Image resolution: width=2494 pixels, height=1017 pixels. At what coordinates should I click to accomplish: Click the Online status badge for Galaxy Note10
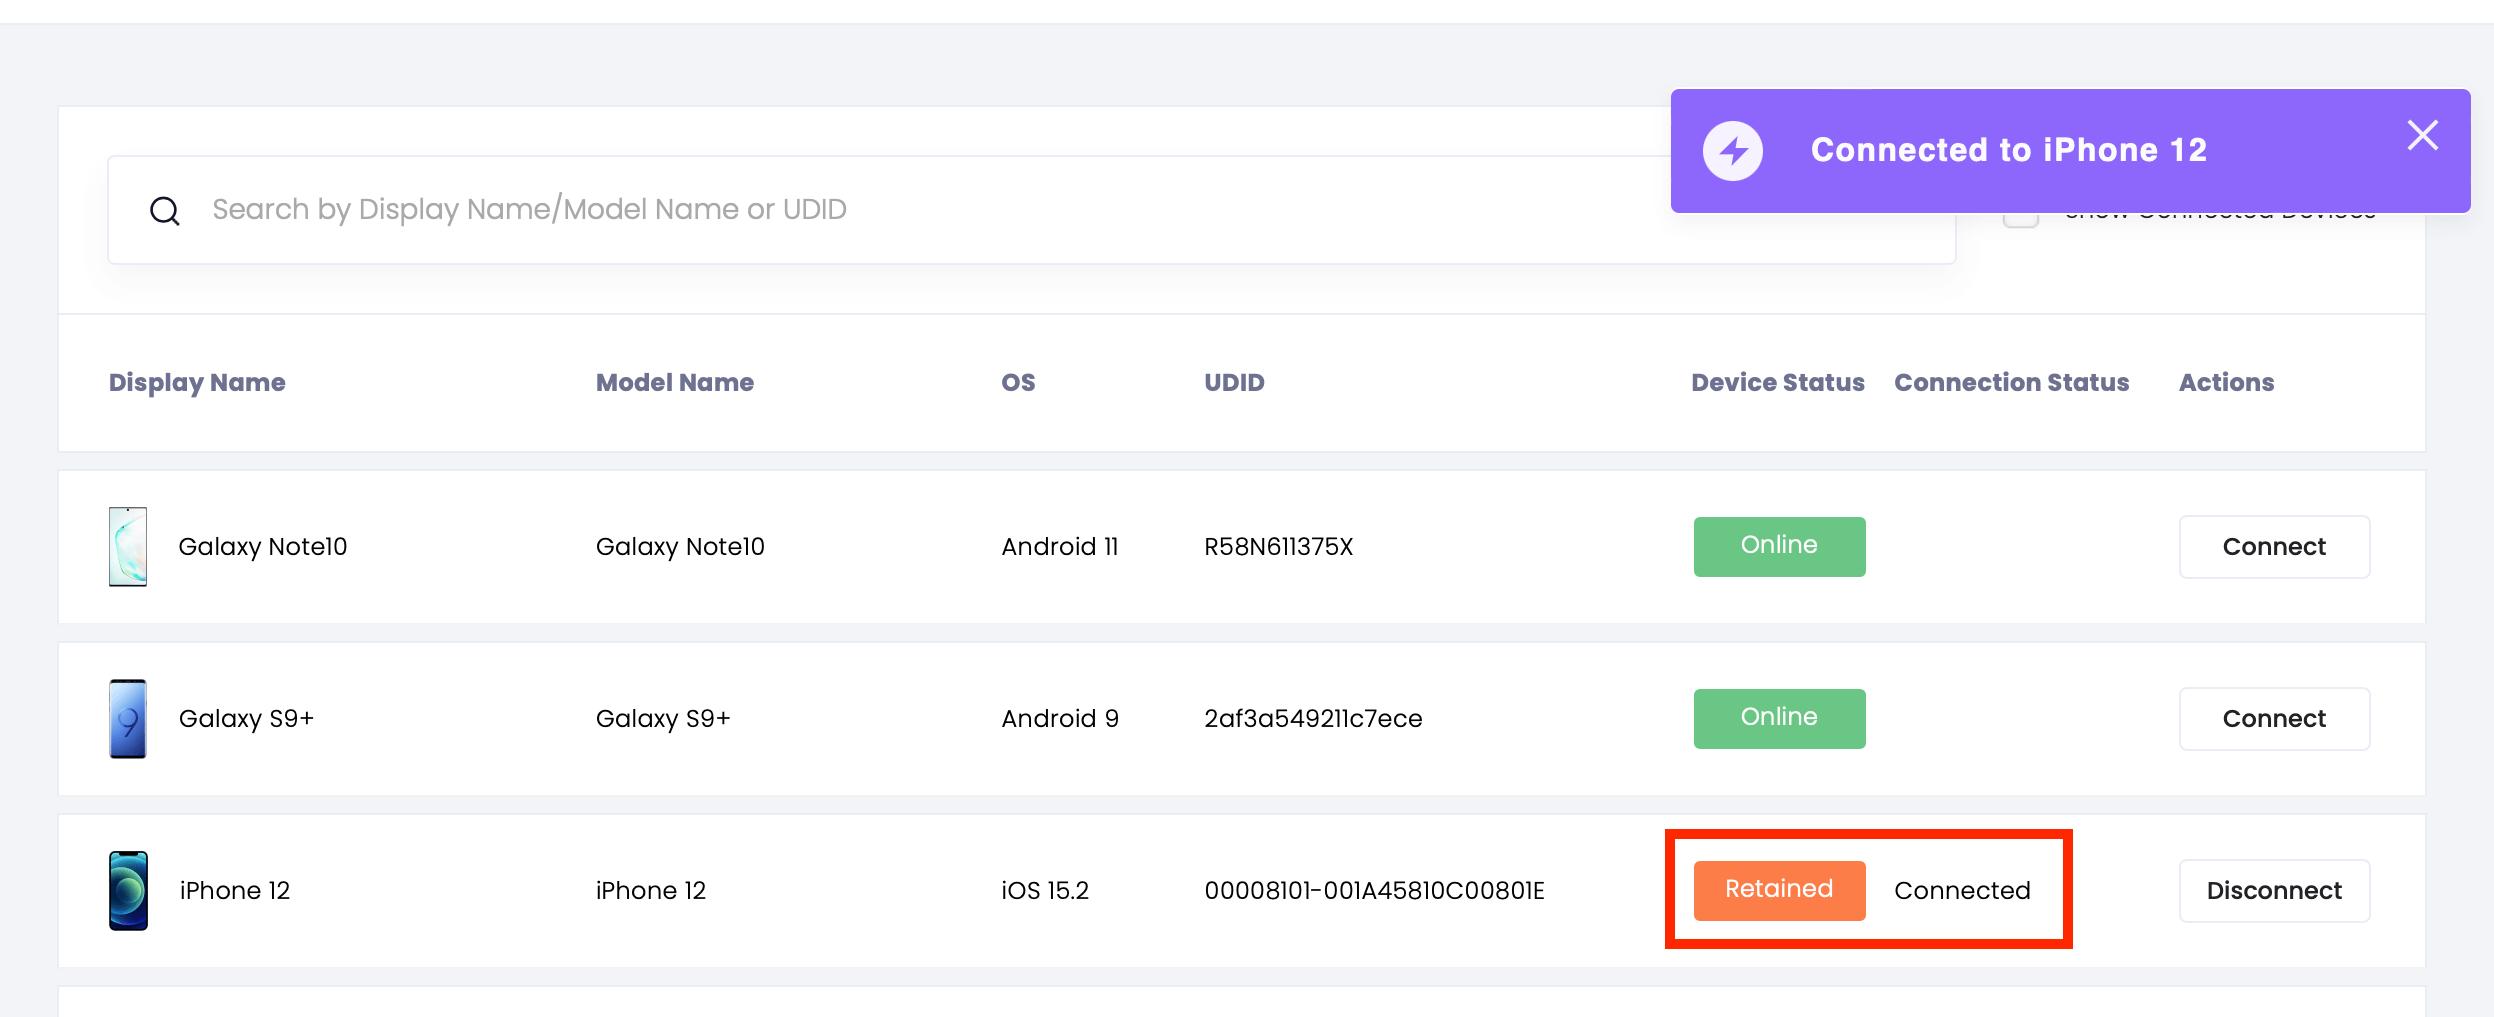pos(1779,546)
